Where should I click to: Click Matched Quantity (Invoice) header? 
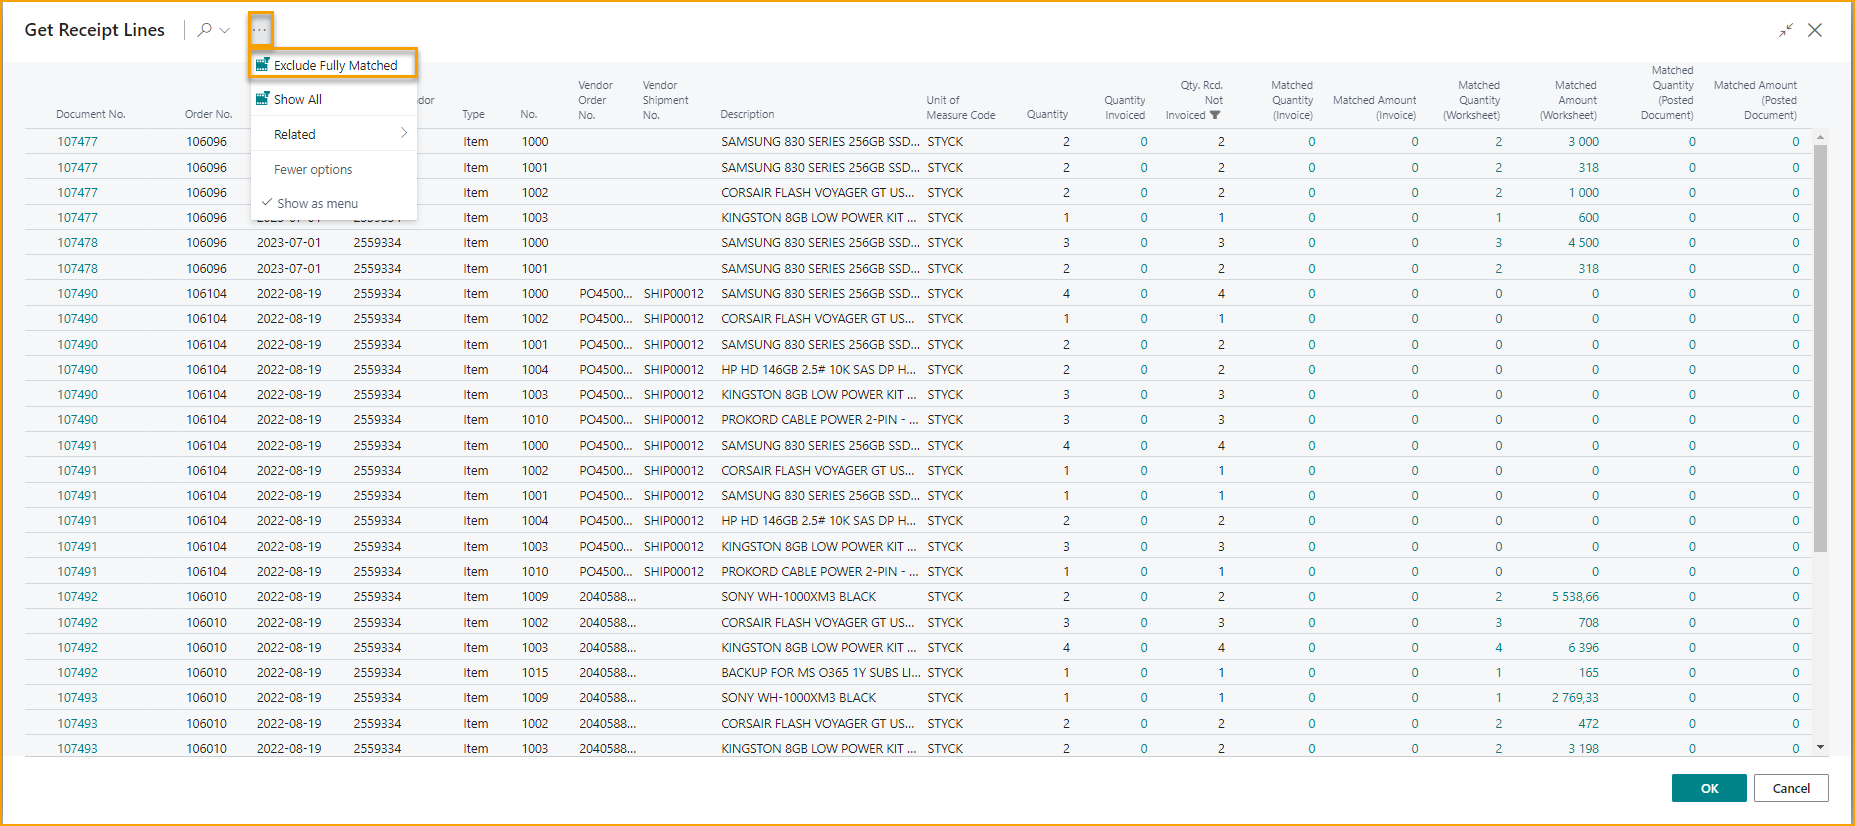pos(1292,100)
